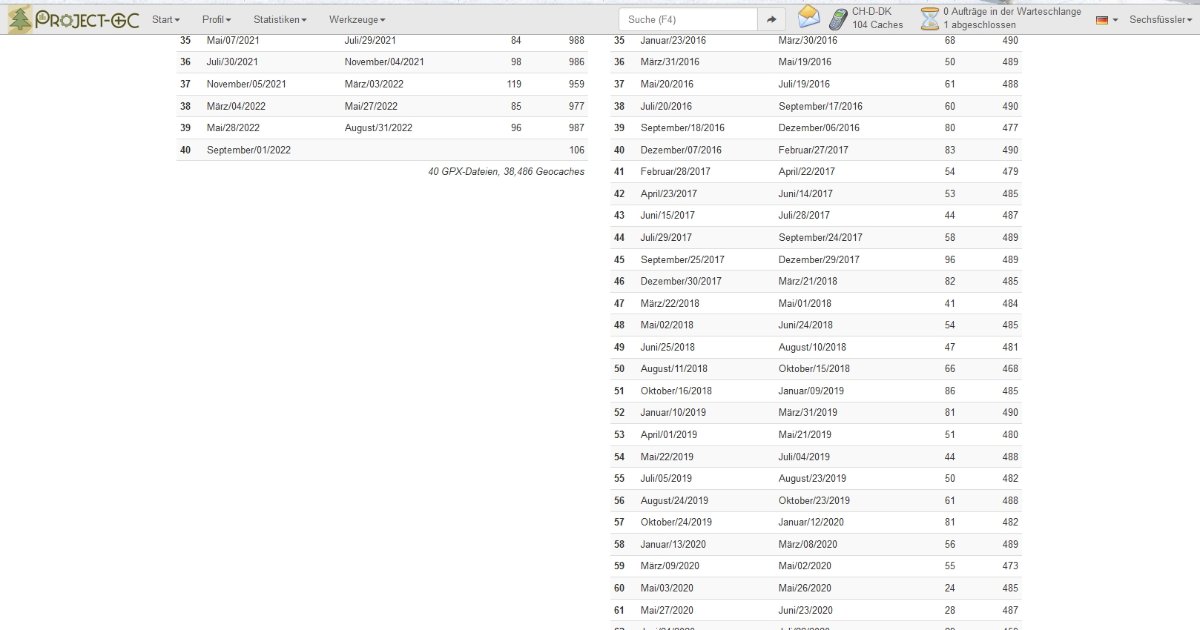Select the date April/01/2019
Image resolution: width=1200 pixels, height=630 pixels.
(669, 436)
